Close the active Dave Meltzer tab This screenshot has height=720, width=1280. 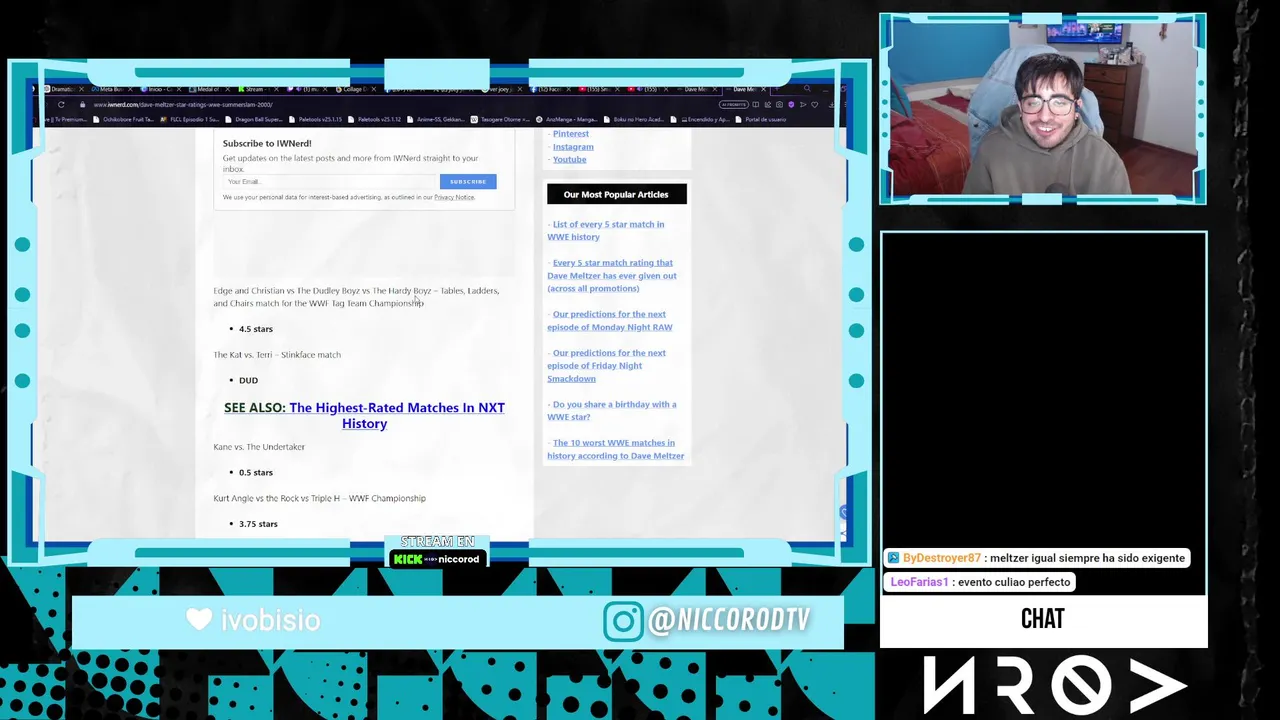coord(763,89)
